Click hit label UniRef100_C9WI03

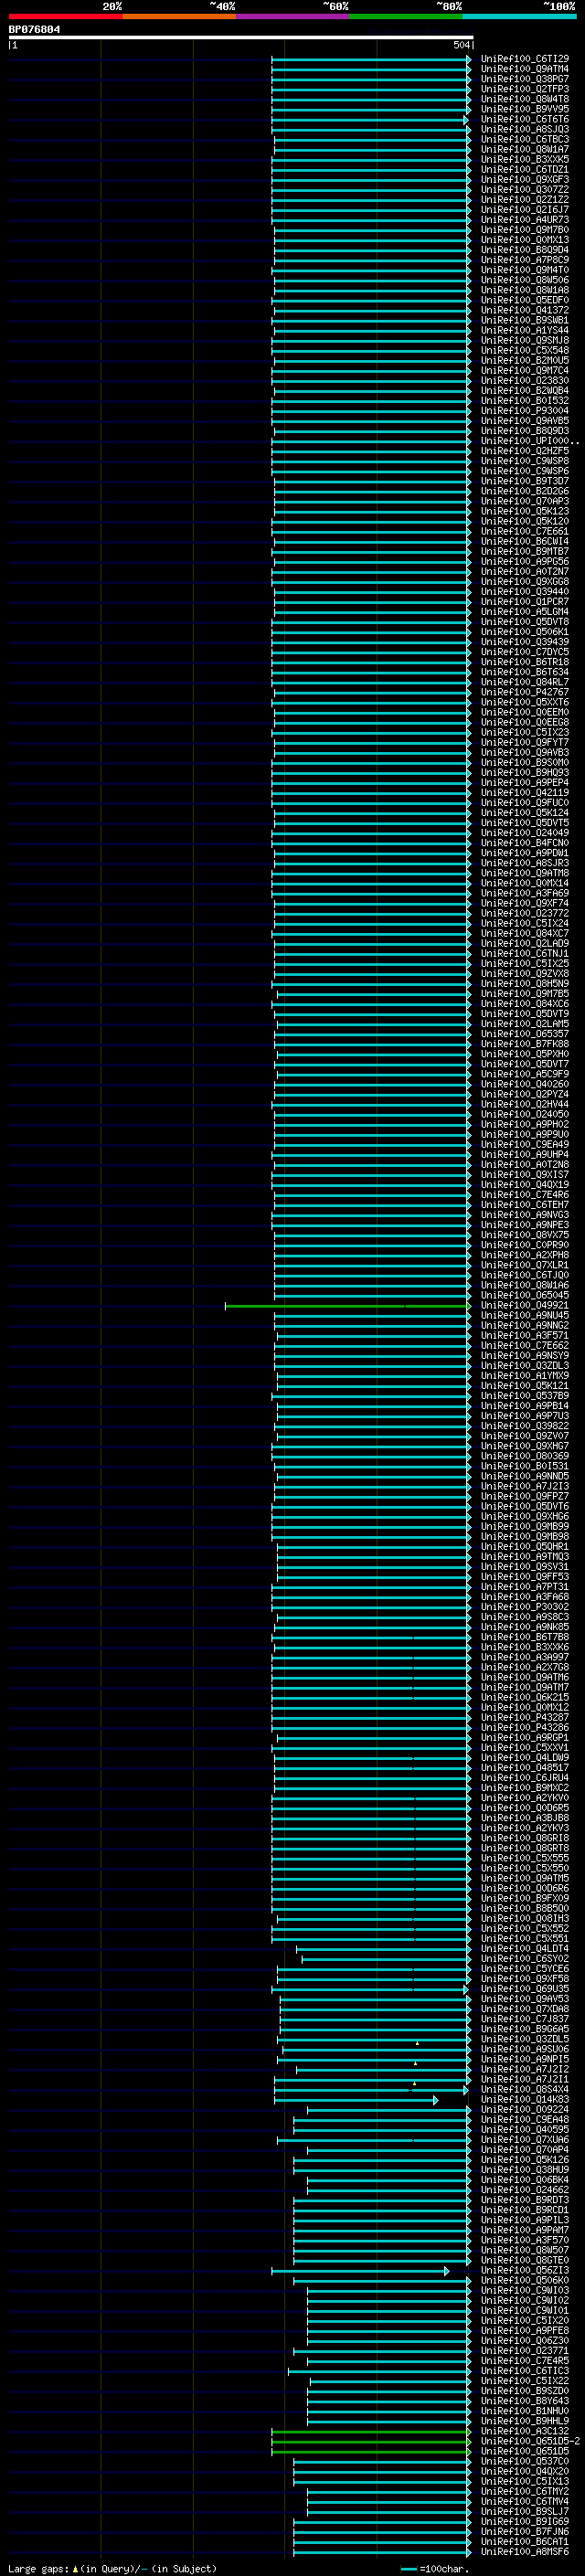(525, 2290)
